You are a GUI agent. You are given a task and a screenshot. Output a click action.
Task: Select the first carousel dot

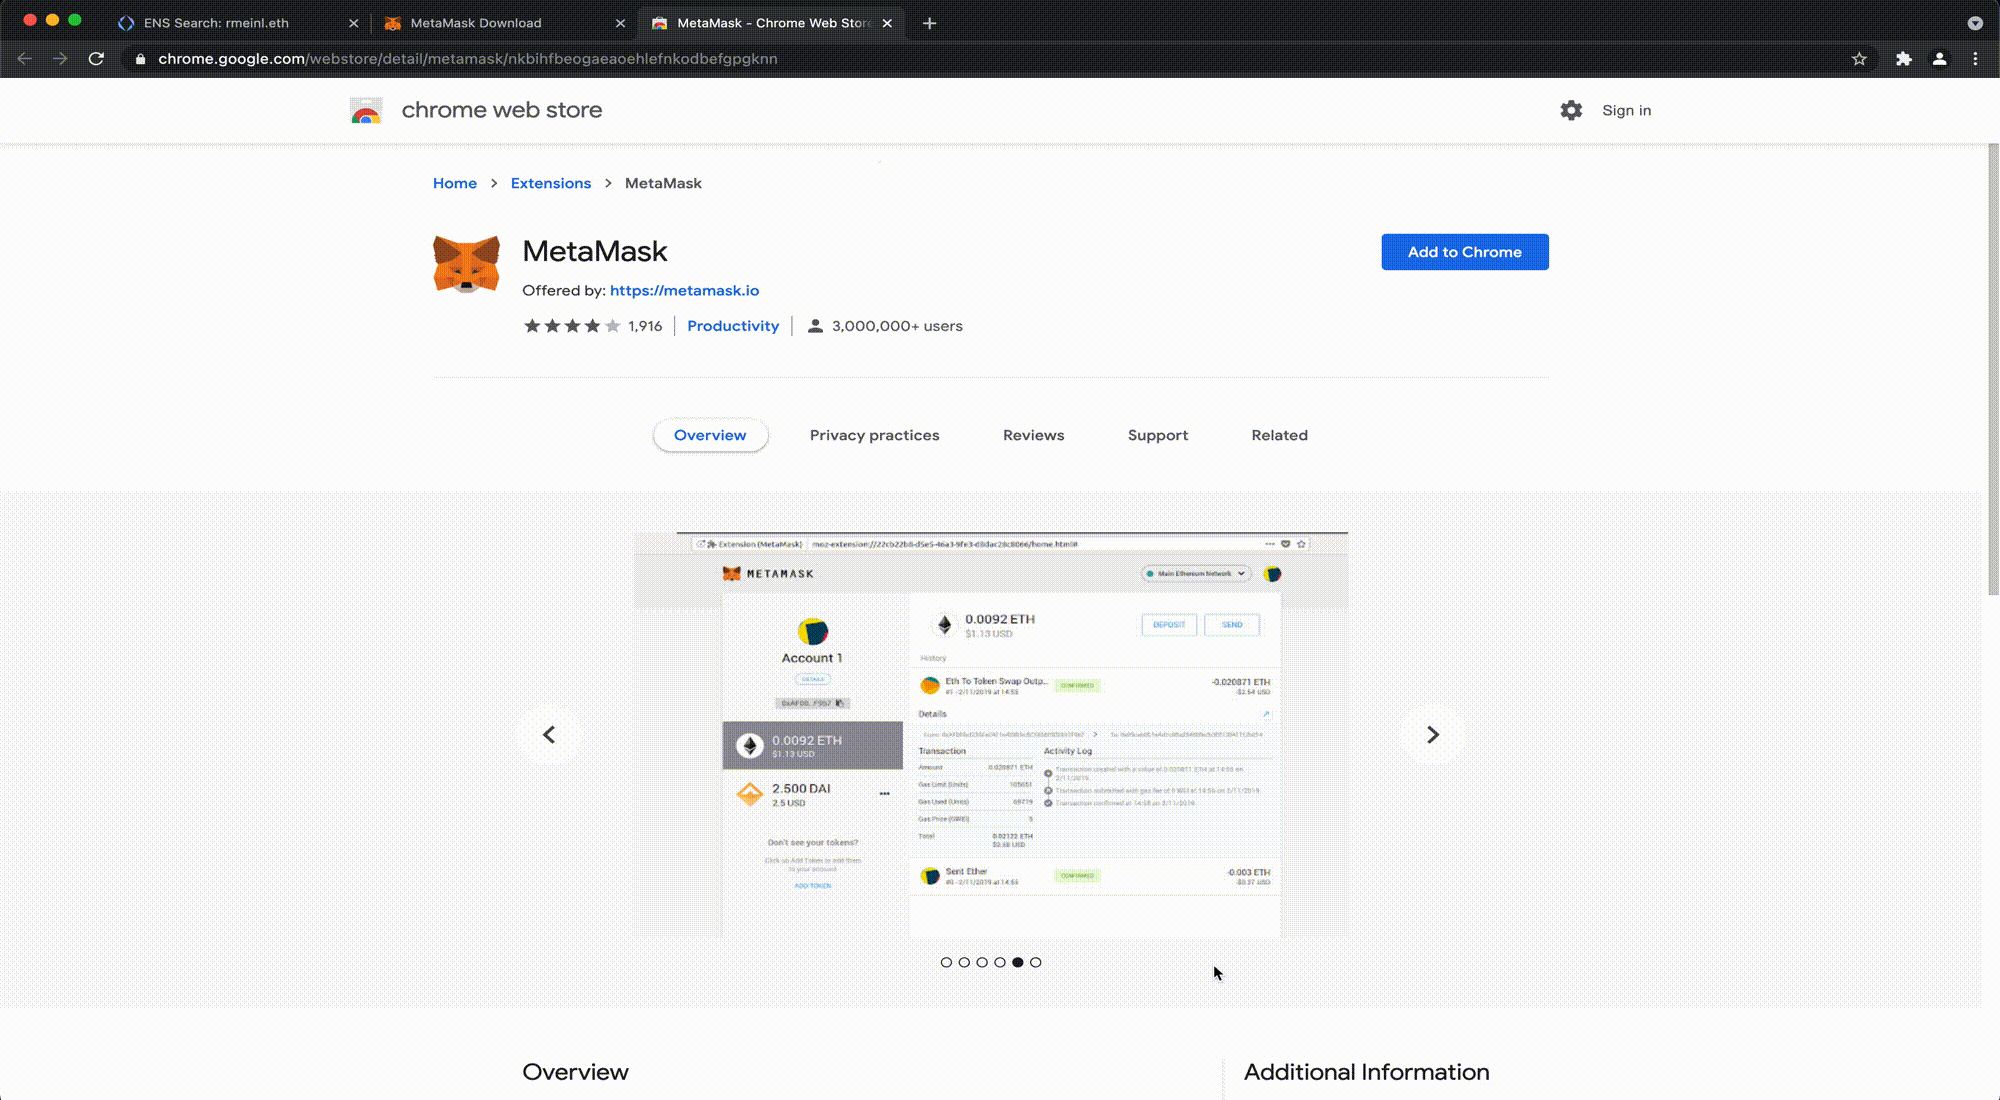946,962
